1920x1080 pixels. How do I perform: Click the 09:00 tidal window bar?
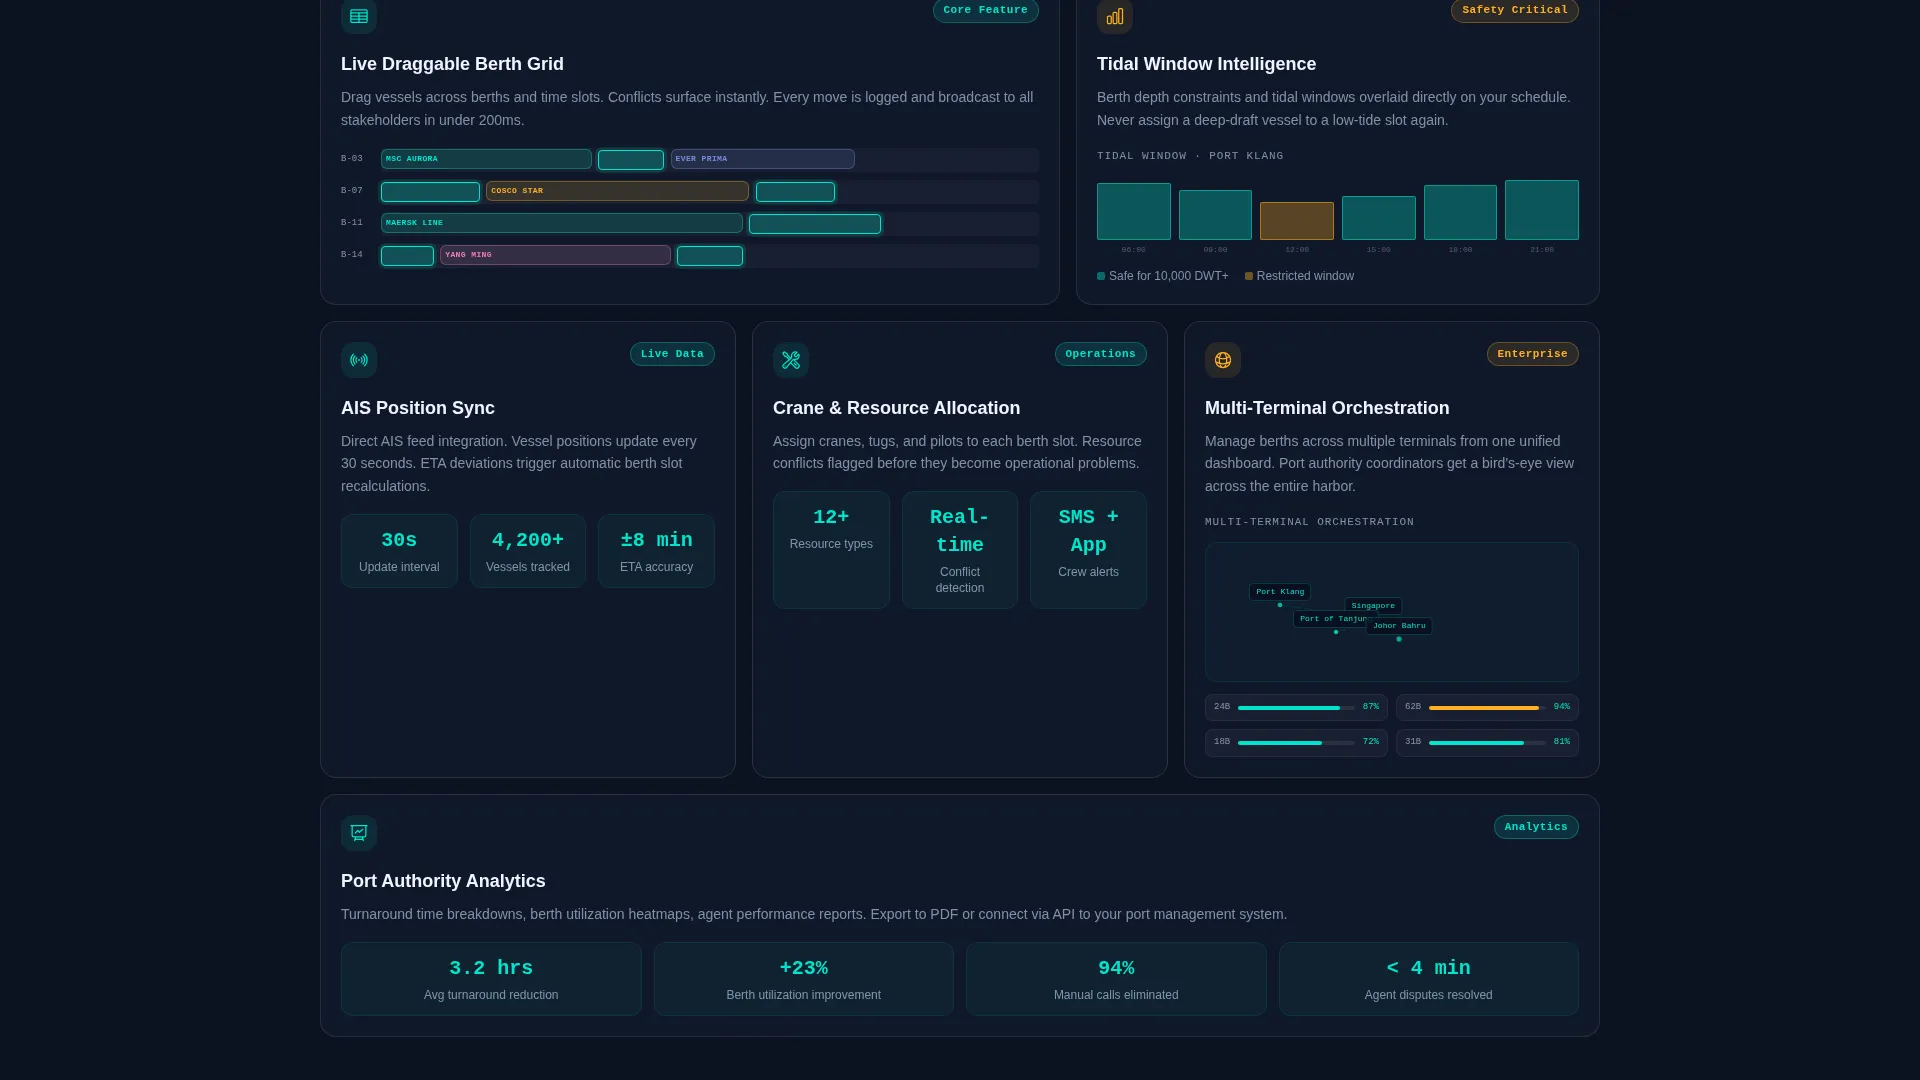[x=1215, y=215]
